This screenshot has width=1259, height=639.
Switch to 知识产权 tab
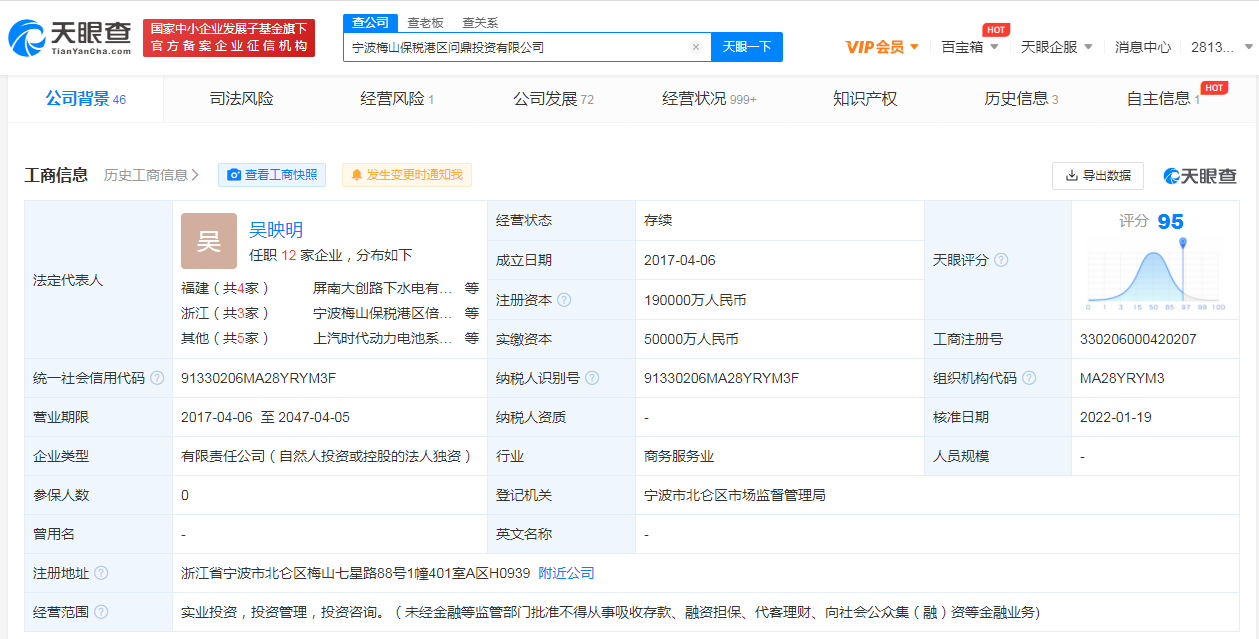click(x=865, y=99)
